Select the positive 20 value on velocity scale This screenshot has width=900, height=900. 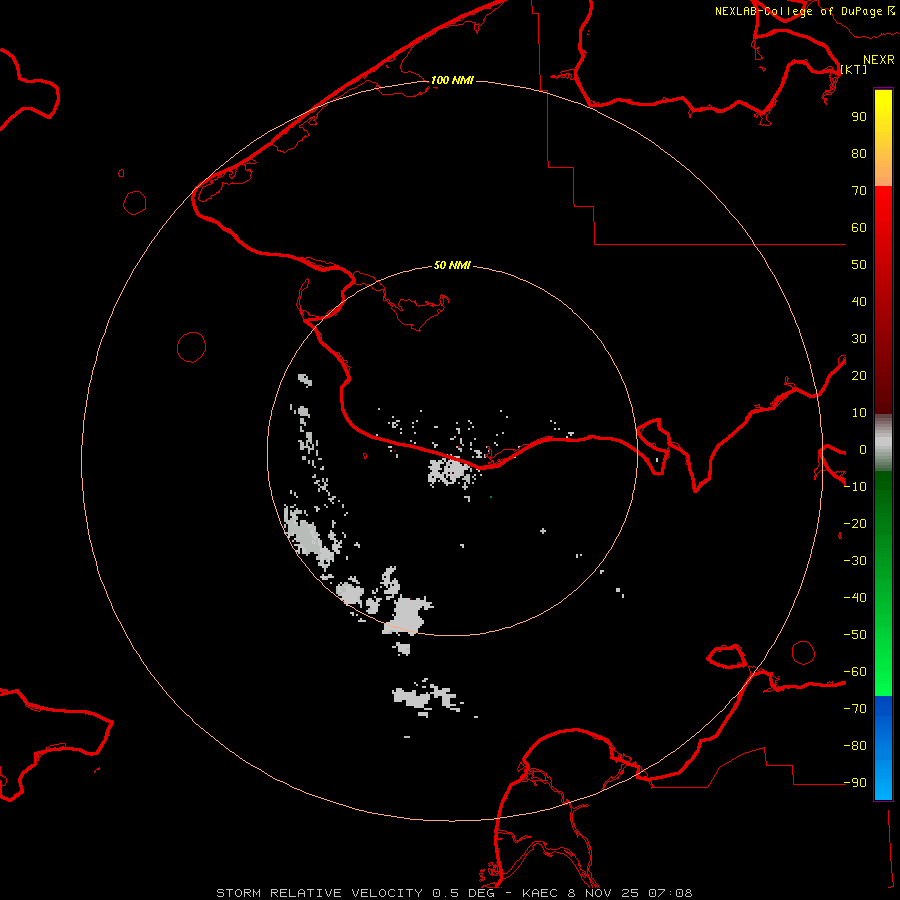(x=859, y=375)
